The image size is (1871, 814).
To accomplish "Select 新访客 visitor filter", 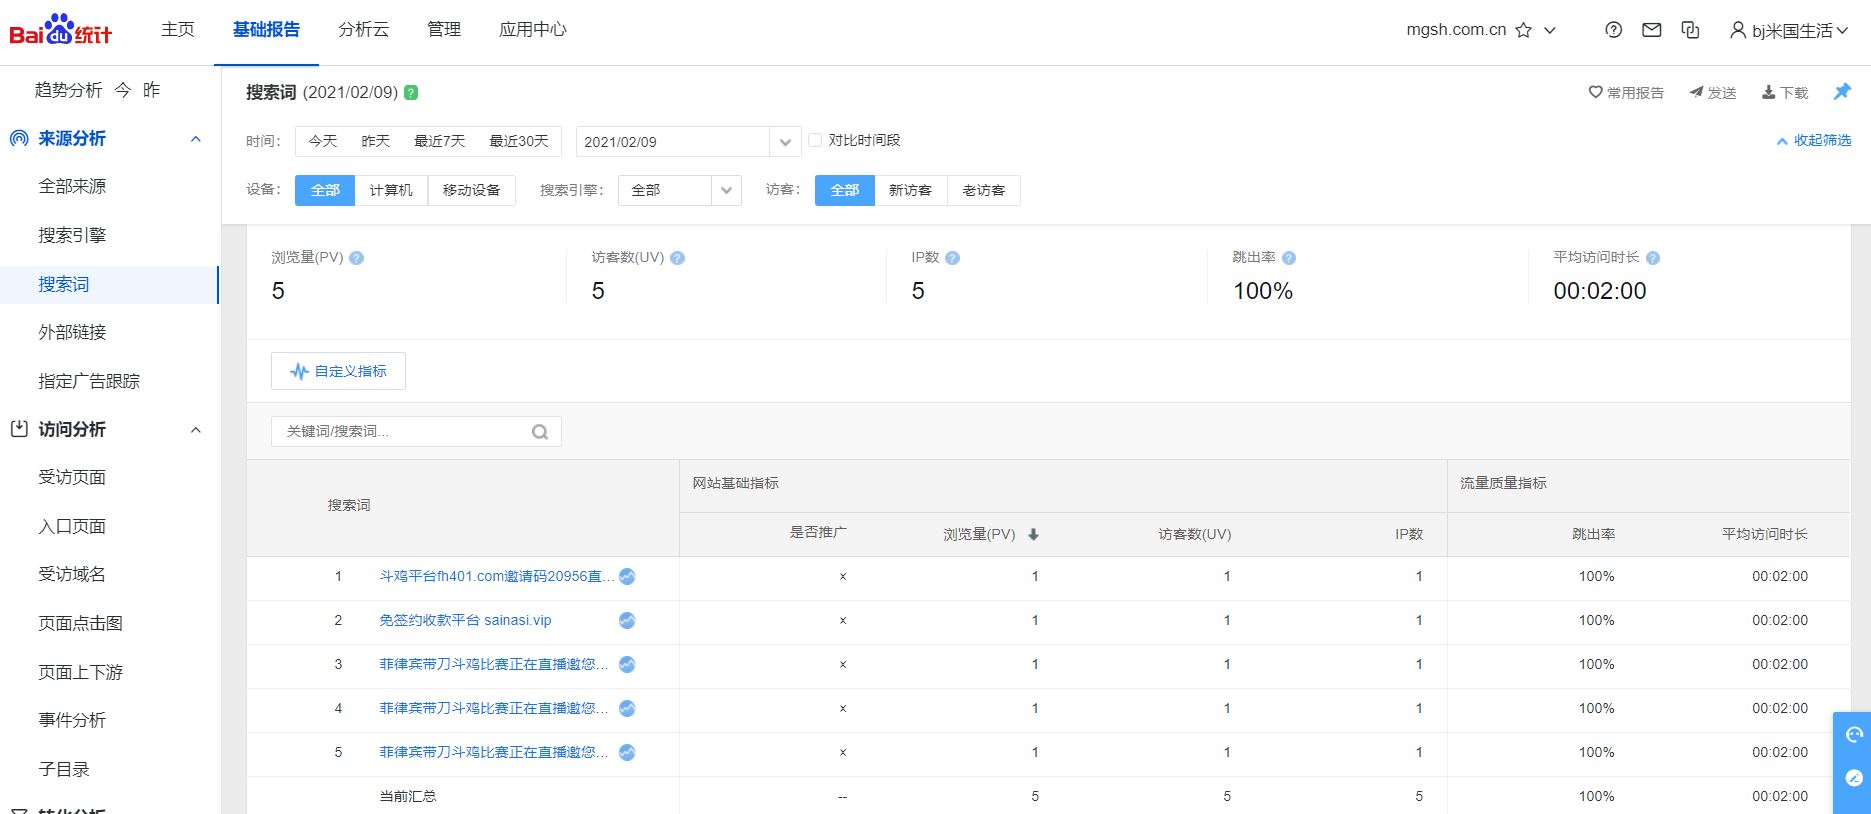I will (910, 190).
